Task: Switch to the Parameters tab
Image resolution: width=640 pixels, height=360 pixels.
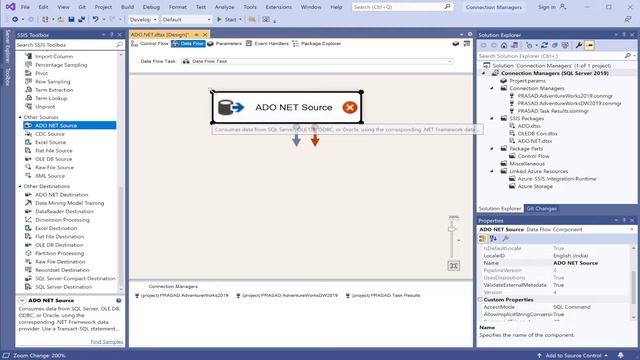Action: [x=224, y=44]
